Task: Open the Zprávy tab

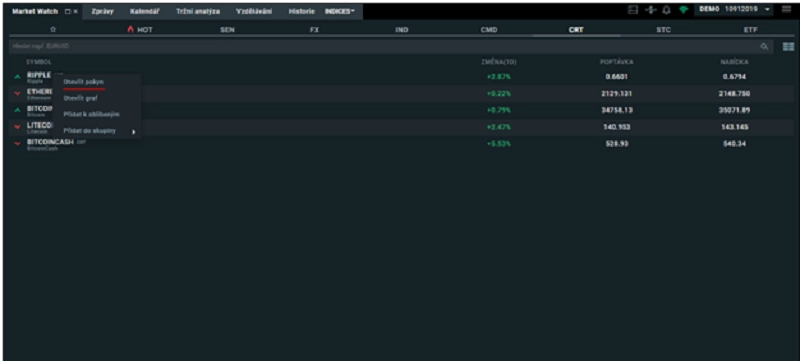Action: [x=102, y=11]
